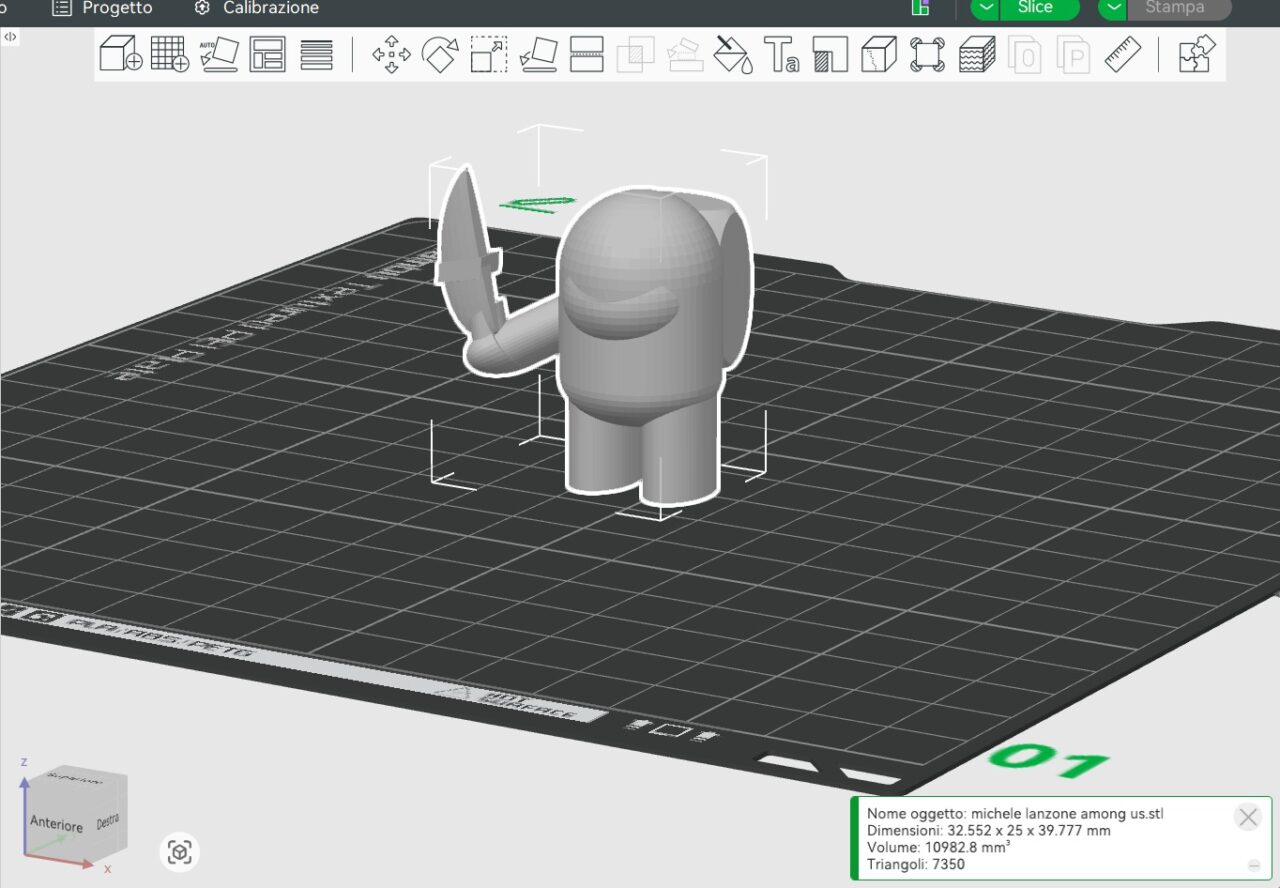Open the Measure ruler tool
Viewport: 1280px width, 888px height.
[1123, 54]
